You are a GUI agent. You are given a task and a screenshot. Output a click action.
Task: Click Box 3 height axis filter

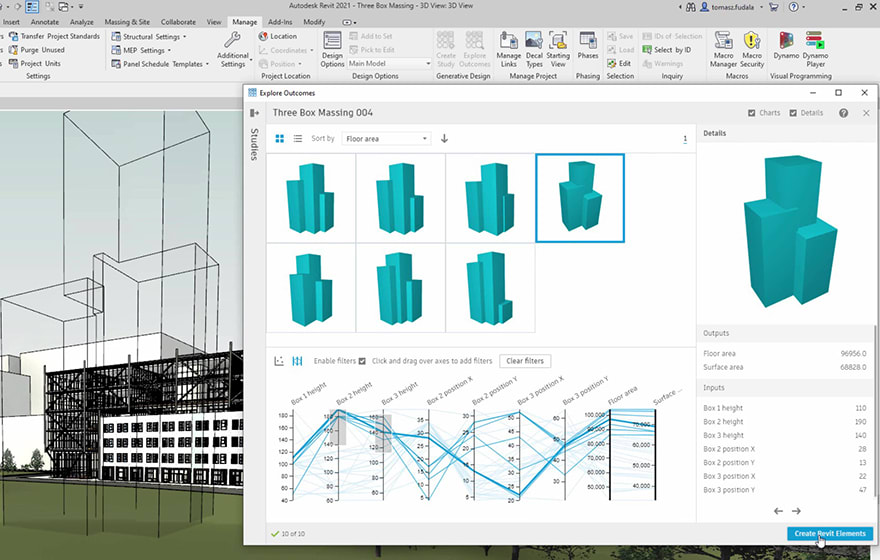click(384, 455)
